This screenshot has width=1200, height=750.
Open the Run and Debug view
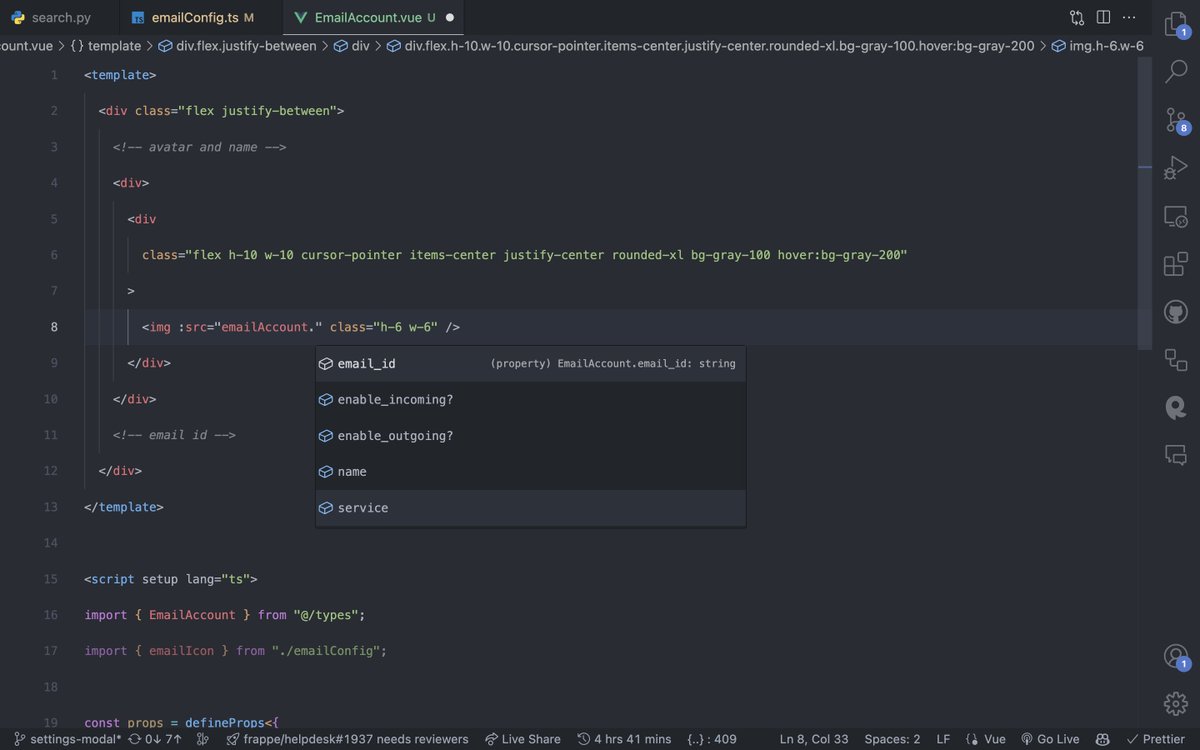click(x=1175, y=168)
